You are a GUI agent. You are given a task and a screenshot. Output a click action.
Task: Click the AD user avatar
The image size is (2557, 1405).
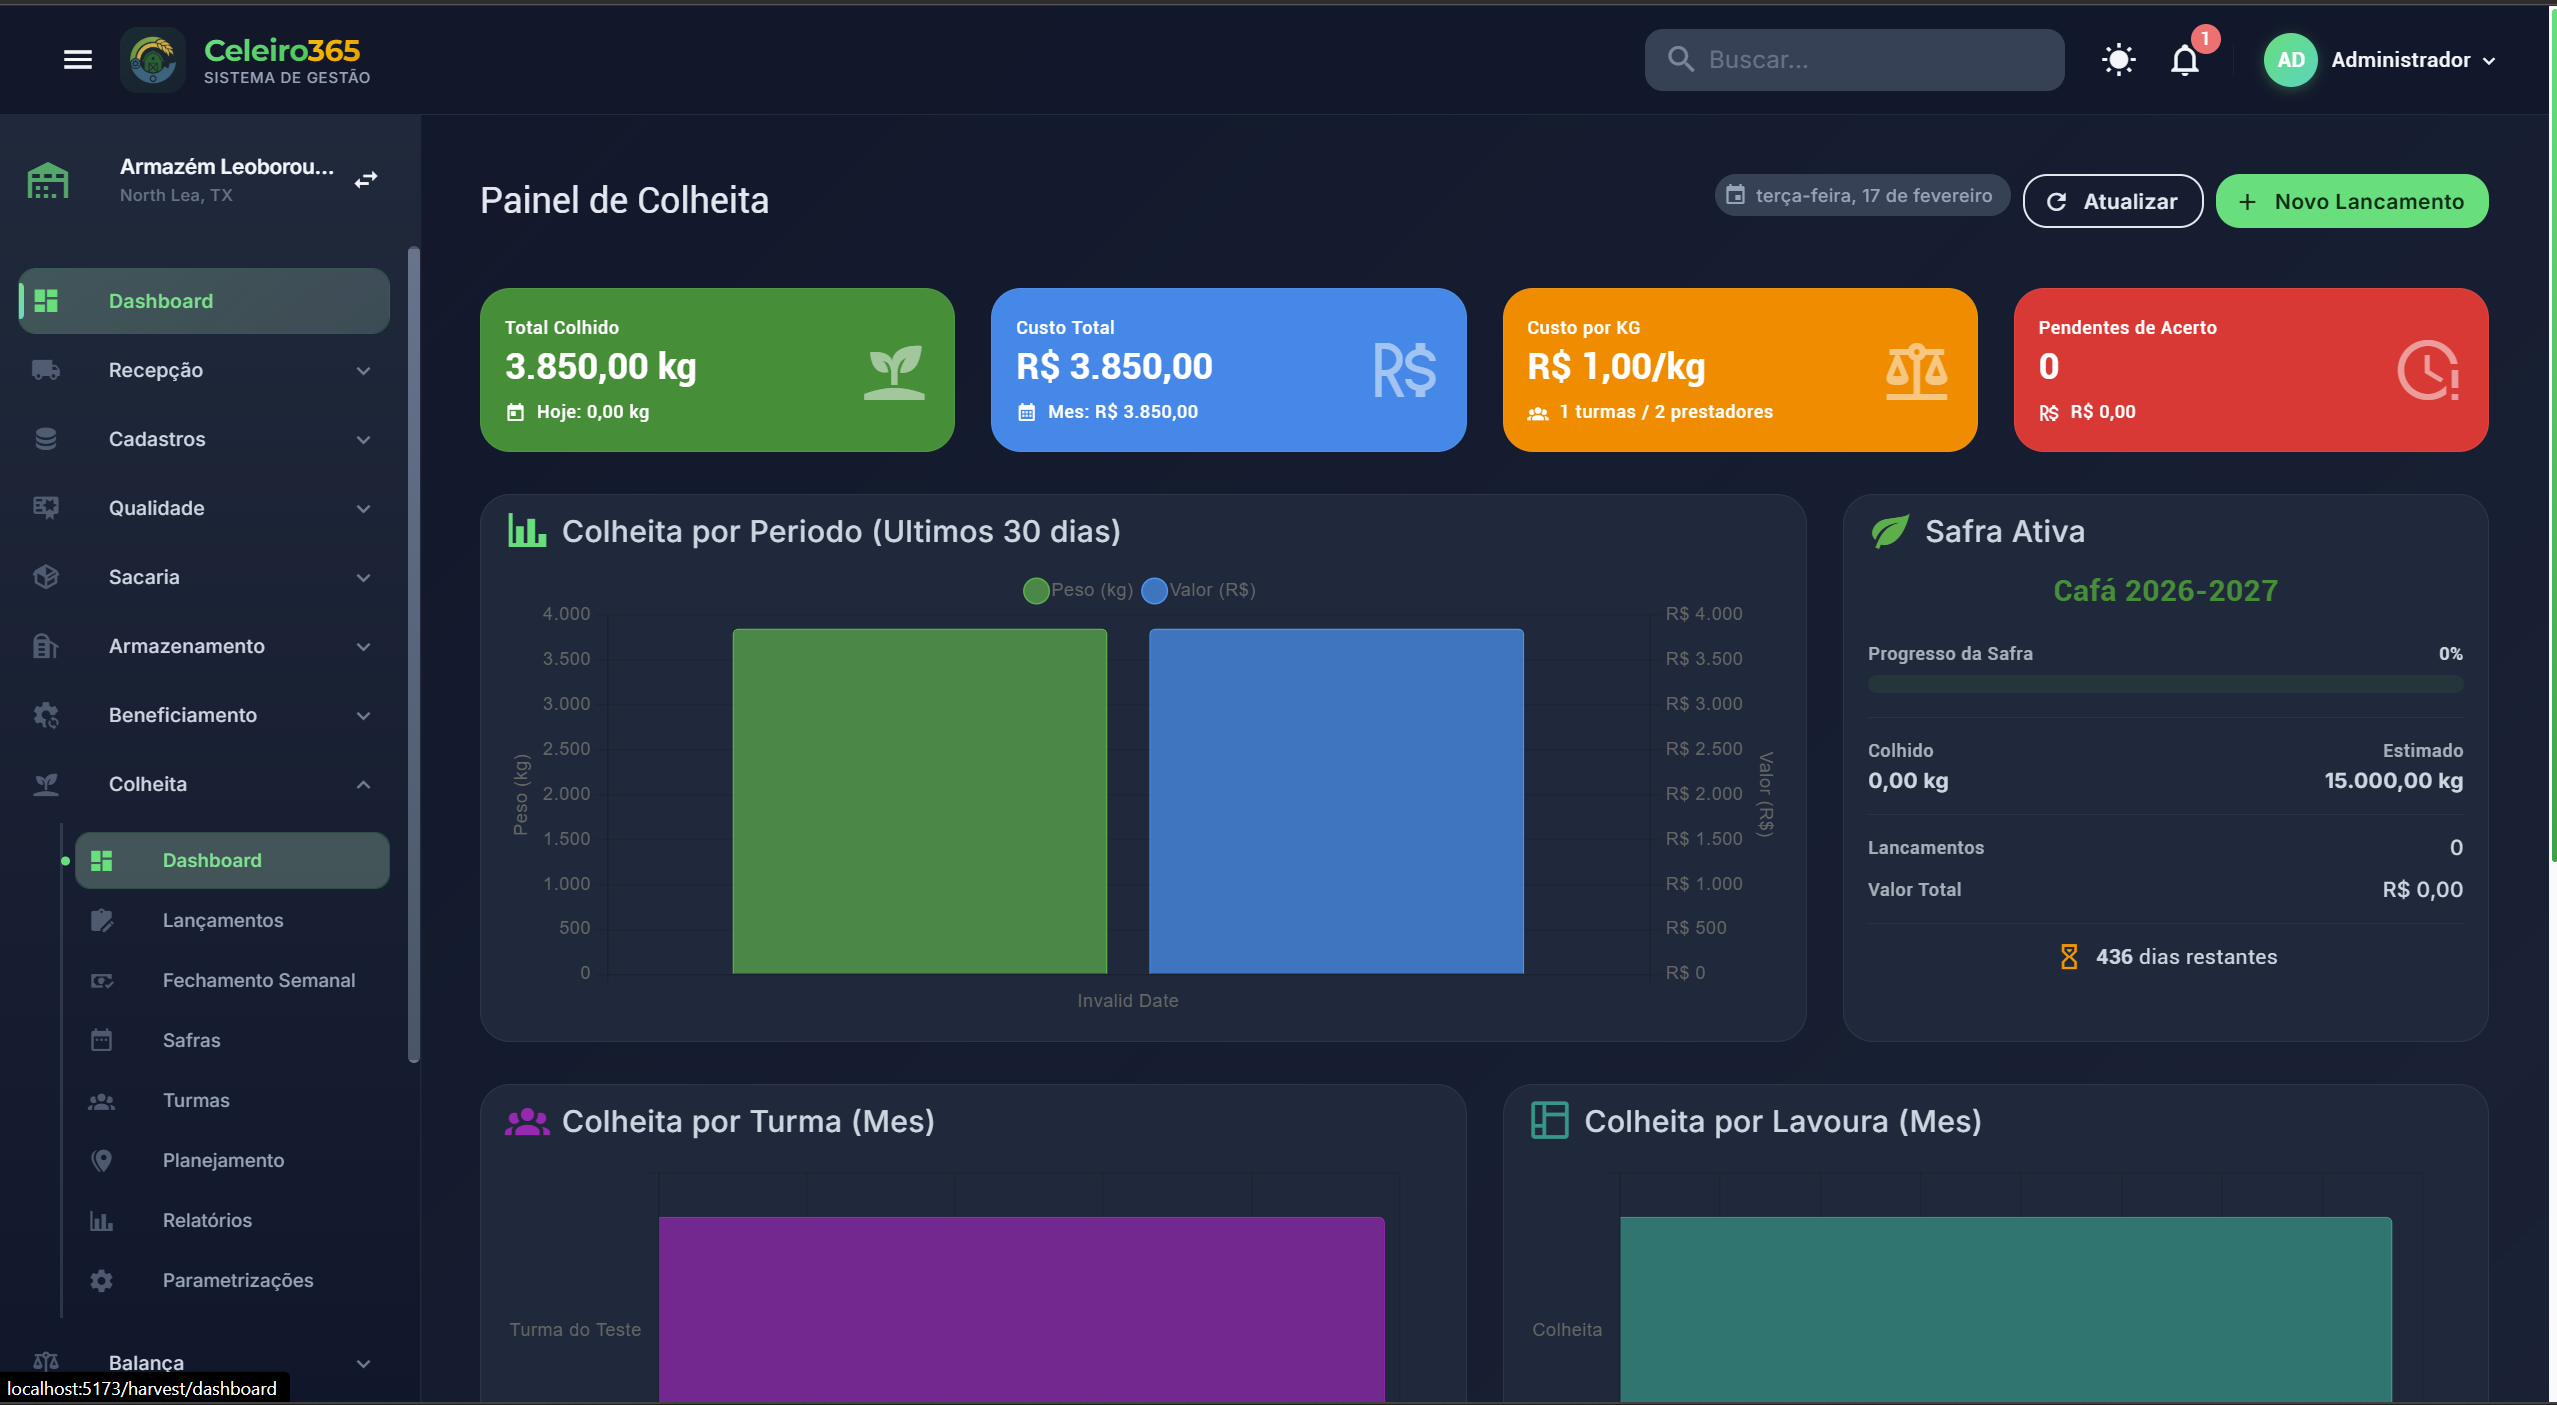click(2290, 60)
